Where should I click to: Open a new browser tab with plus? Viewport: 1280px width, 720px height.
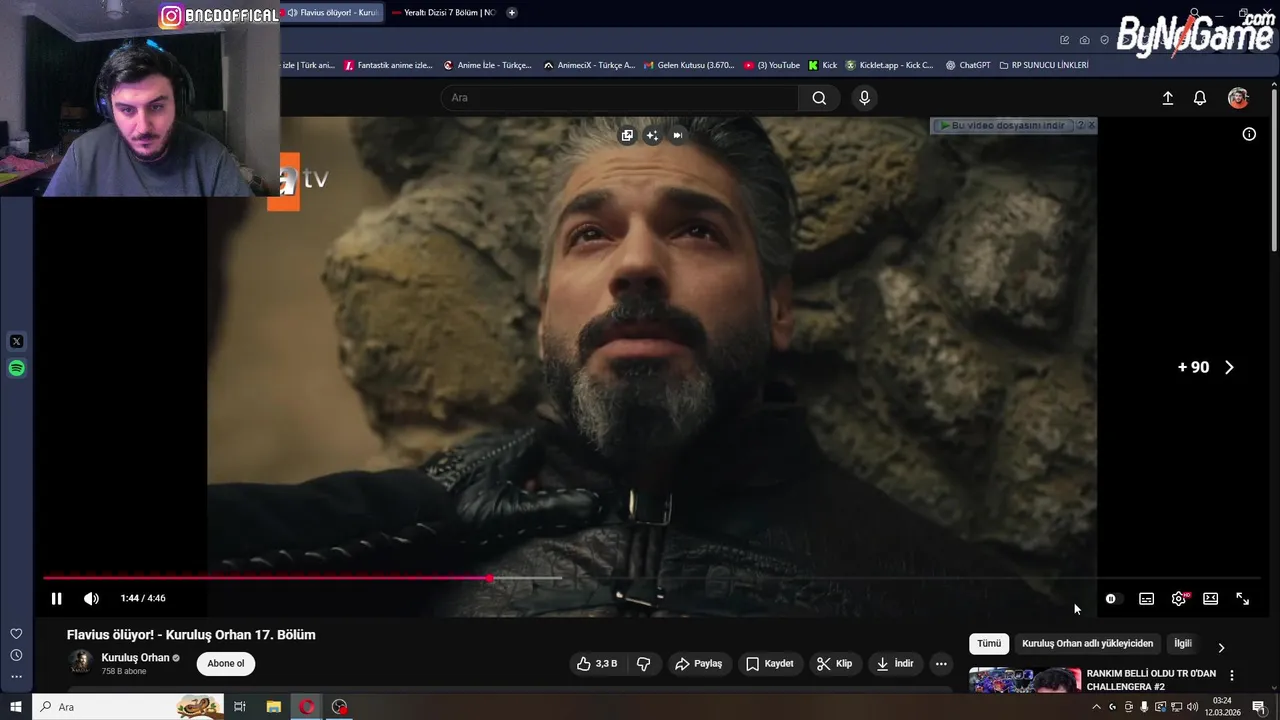[512, 13]
